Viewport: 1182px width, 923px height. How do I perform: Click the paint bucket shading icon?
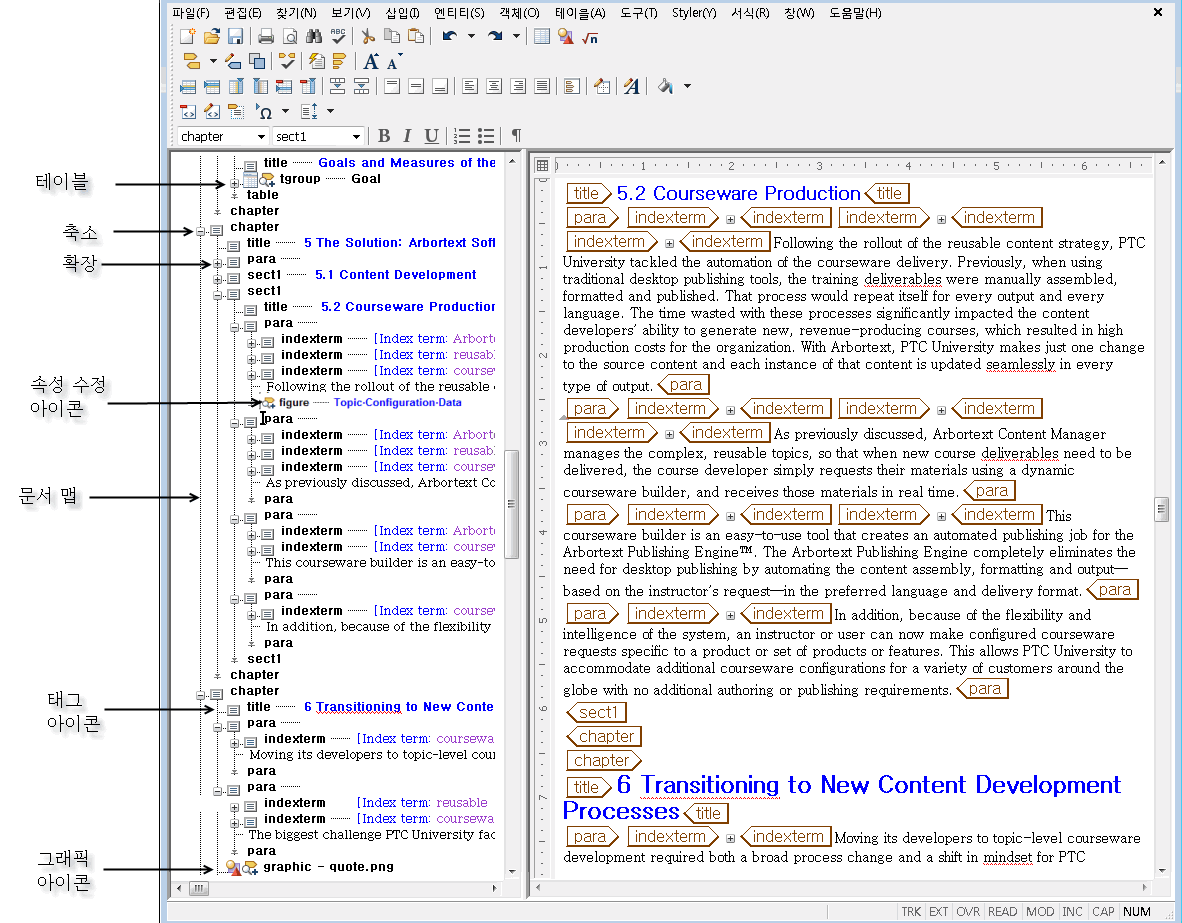click(665, 86)
